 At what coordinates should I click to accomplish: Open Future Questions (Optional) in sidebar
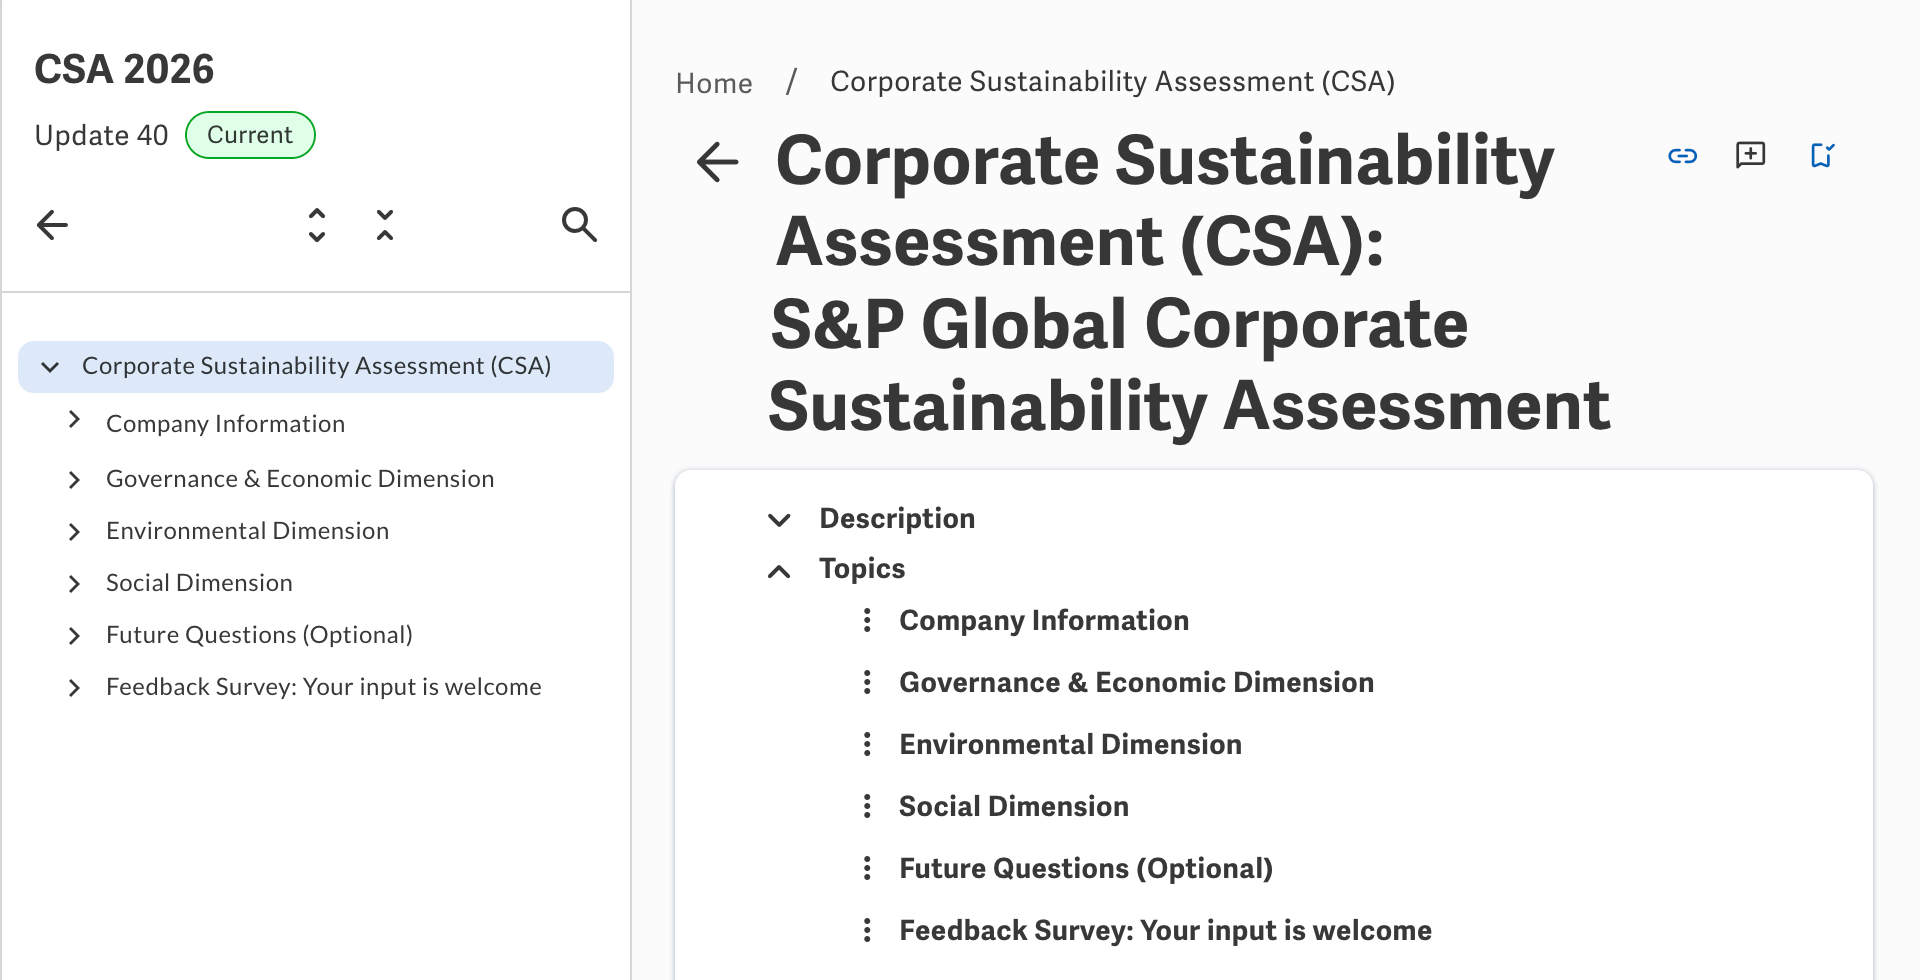click(259, 635)
